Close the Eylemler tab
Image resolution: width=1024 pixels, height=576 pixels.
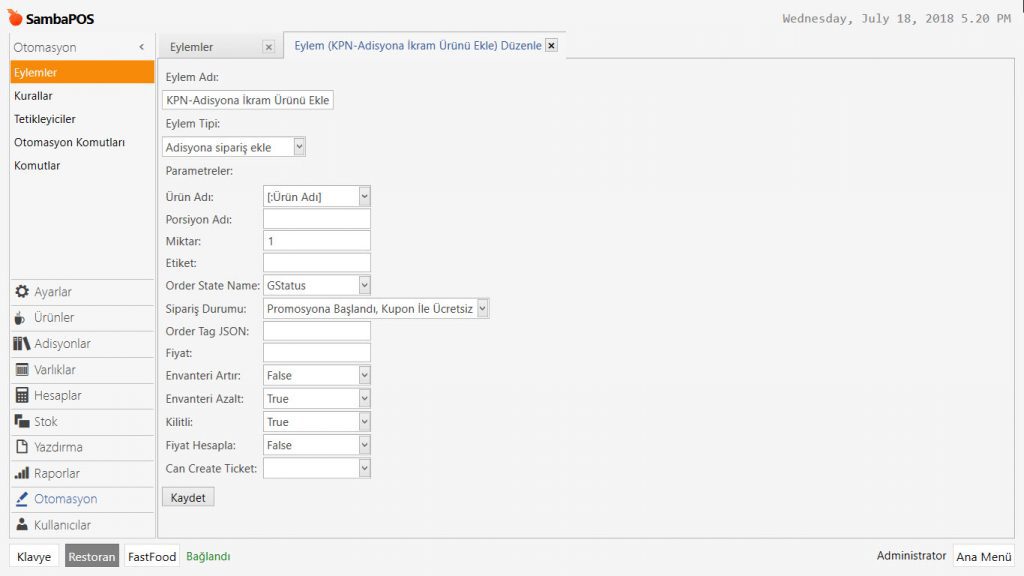pos(268,47)
